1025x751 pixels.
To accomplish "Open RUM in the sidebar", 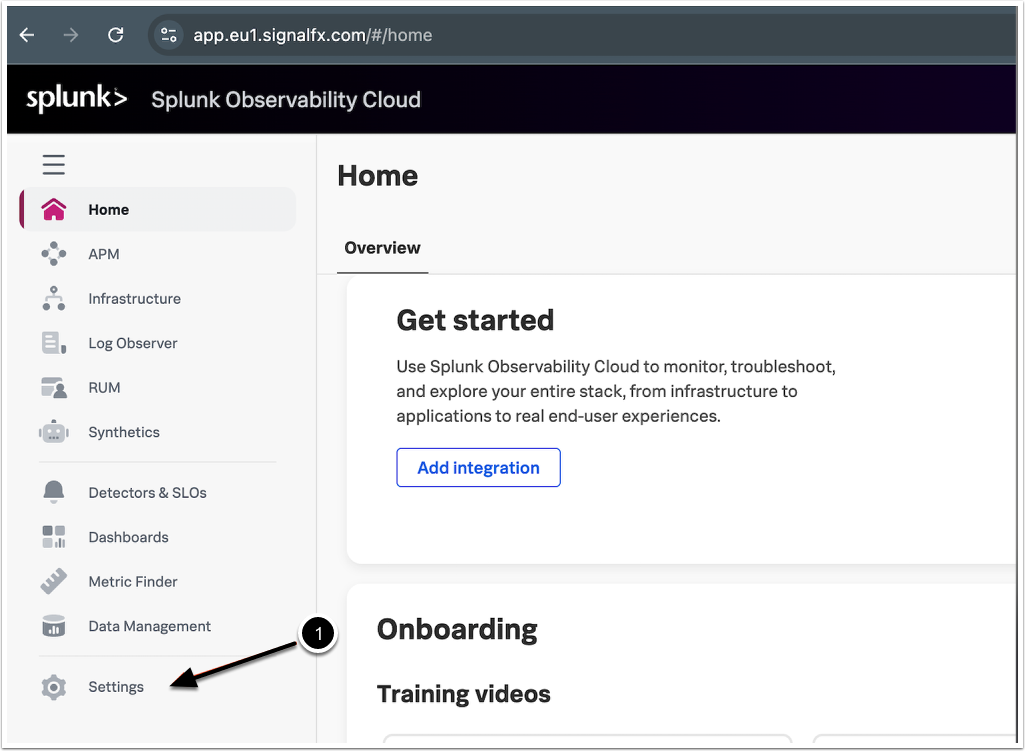I will (105, 388).
